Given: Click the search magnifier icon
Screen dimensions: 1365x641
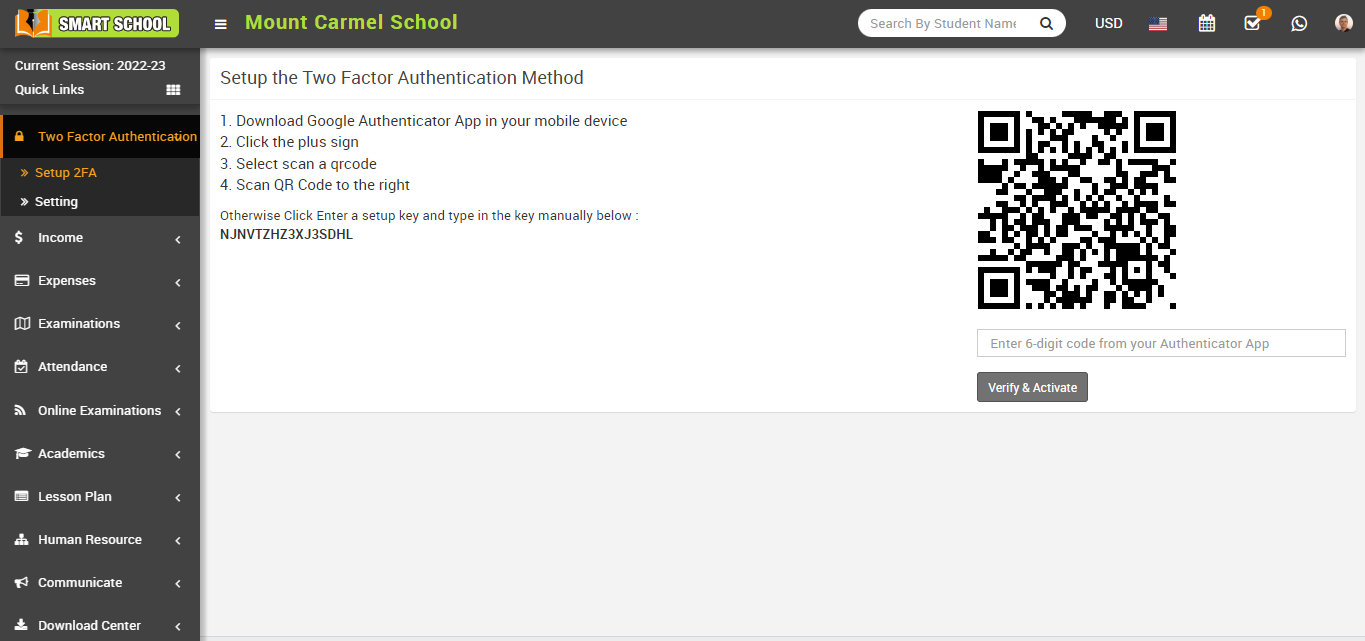Looking at the screenshot, I should tap(1046, 23).
